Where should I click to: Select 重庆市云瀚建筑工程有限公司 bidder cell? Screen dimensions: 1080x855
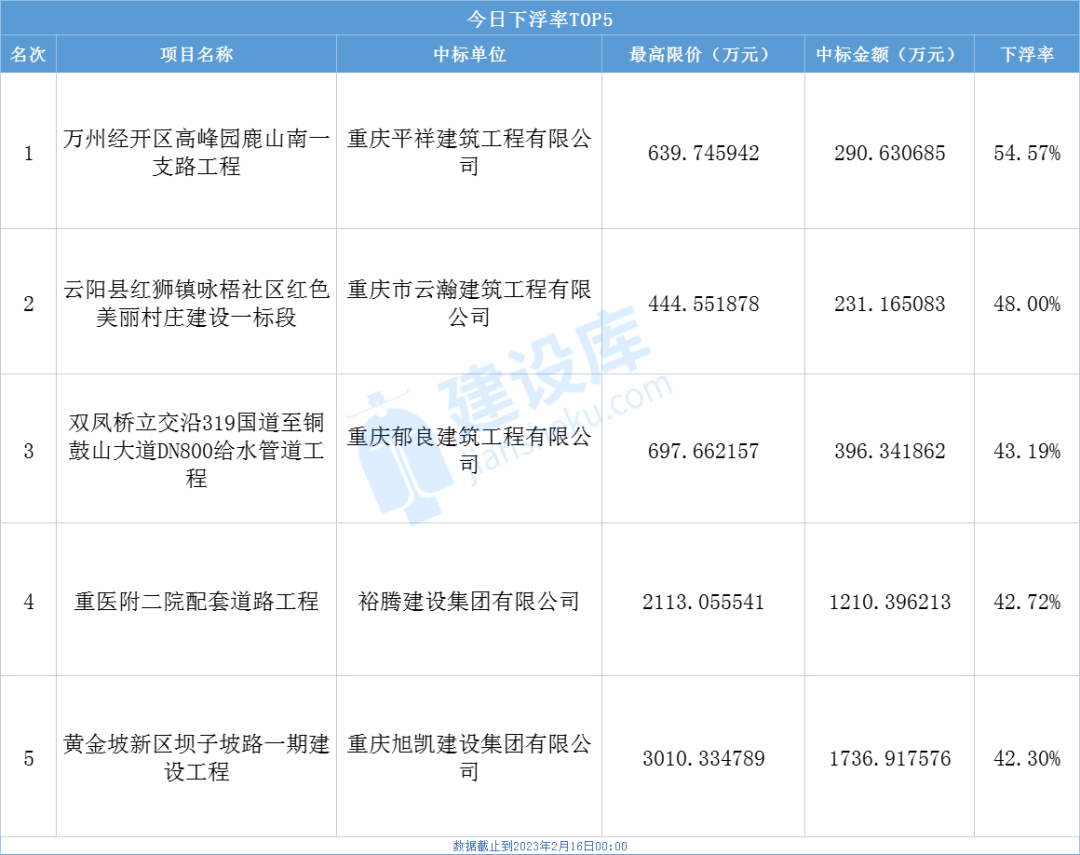(468, 303)
